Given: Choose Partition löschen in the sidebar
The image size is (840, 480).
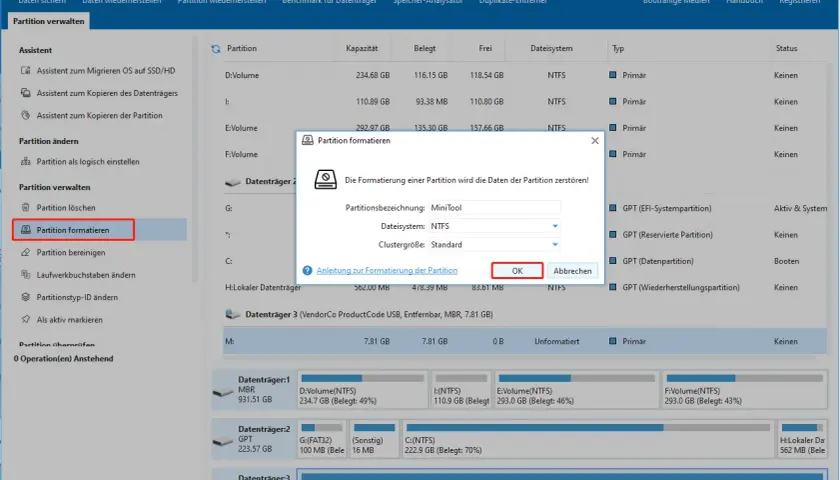Looking at the screenshot, I should [x=66, y=207].
